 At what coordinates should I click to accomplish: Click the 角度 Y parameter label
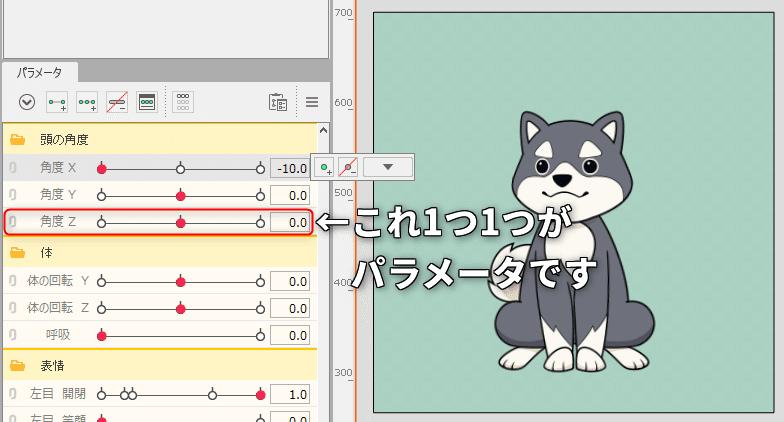pos(58,194)
